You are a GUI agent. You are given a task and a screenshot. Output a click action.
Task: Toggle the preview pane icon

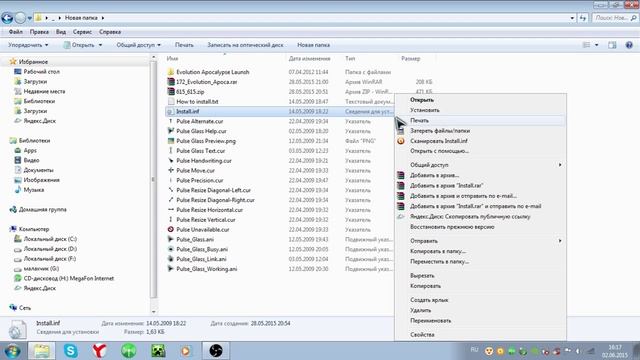point(612,45)
